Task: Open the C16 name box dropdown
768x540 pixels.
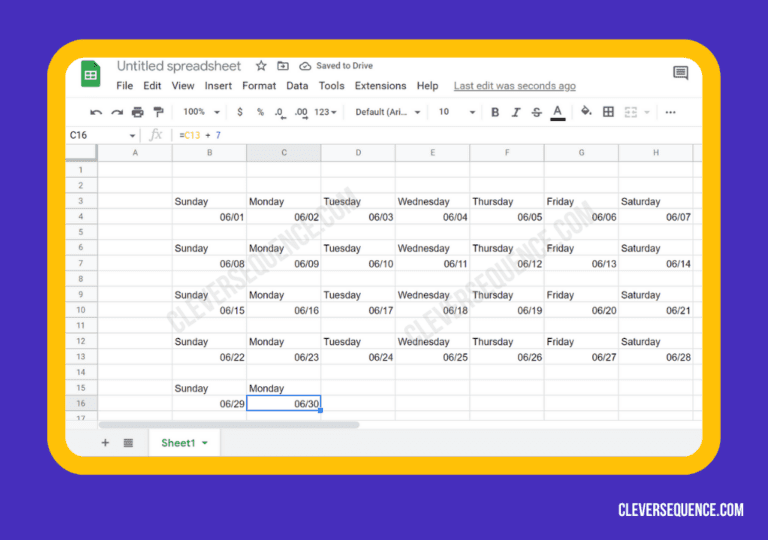Action: 132,136
